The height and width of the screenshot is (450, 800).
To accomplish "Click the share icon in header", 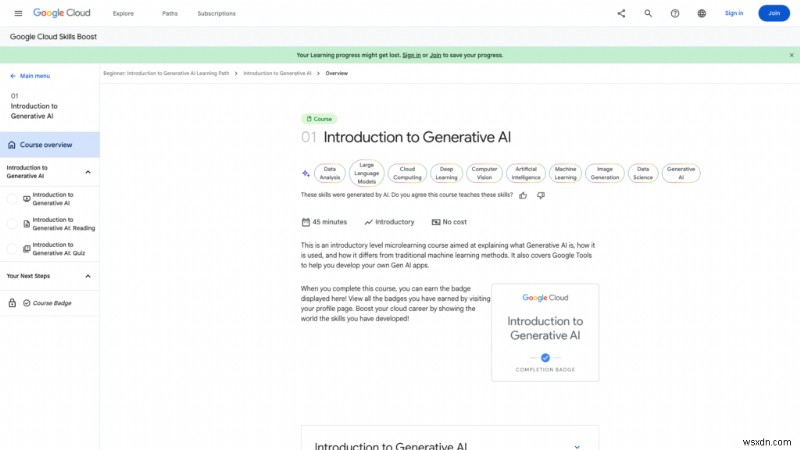I will (621, 13).
